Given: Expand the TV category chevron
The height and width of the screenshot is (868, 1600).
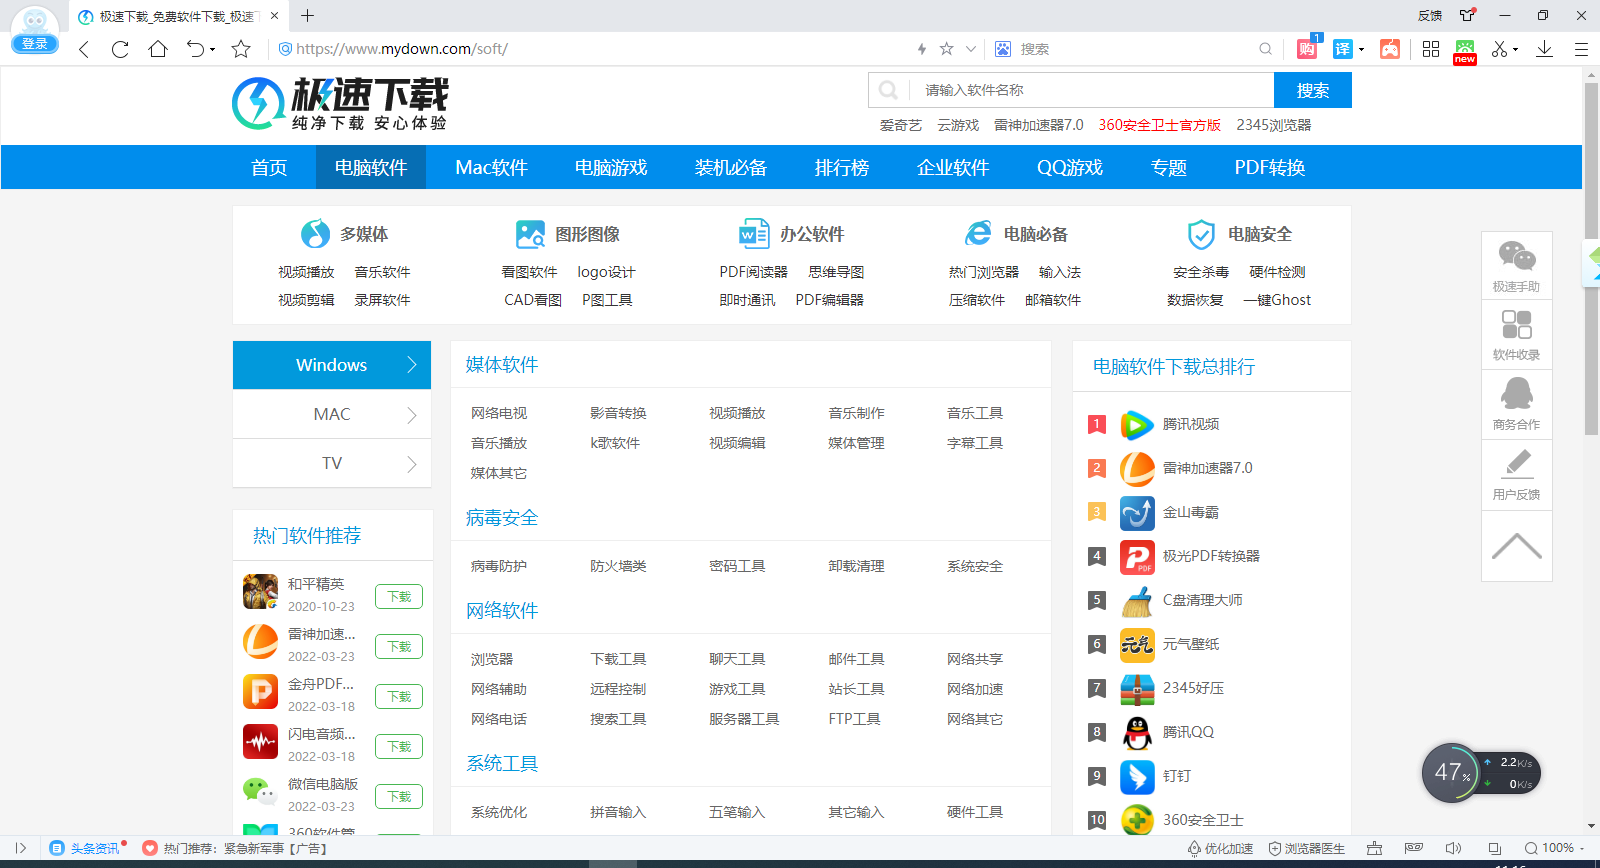Looking at the screenshot, I should (x=411, y=464).
